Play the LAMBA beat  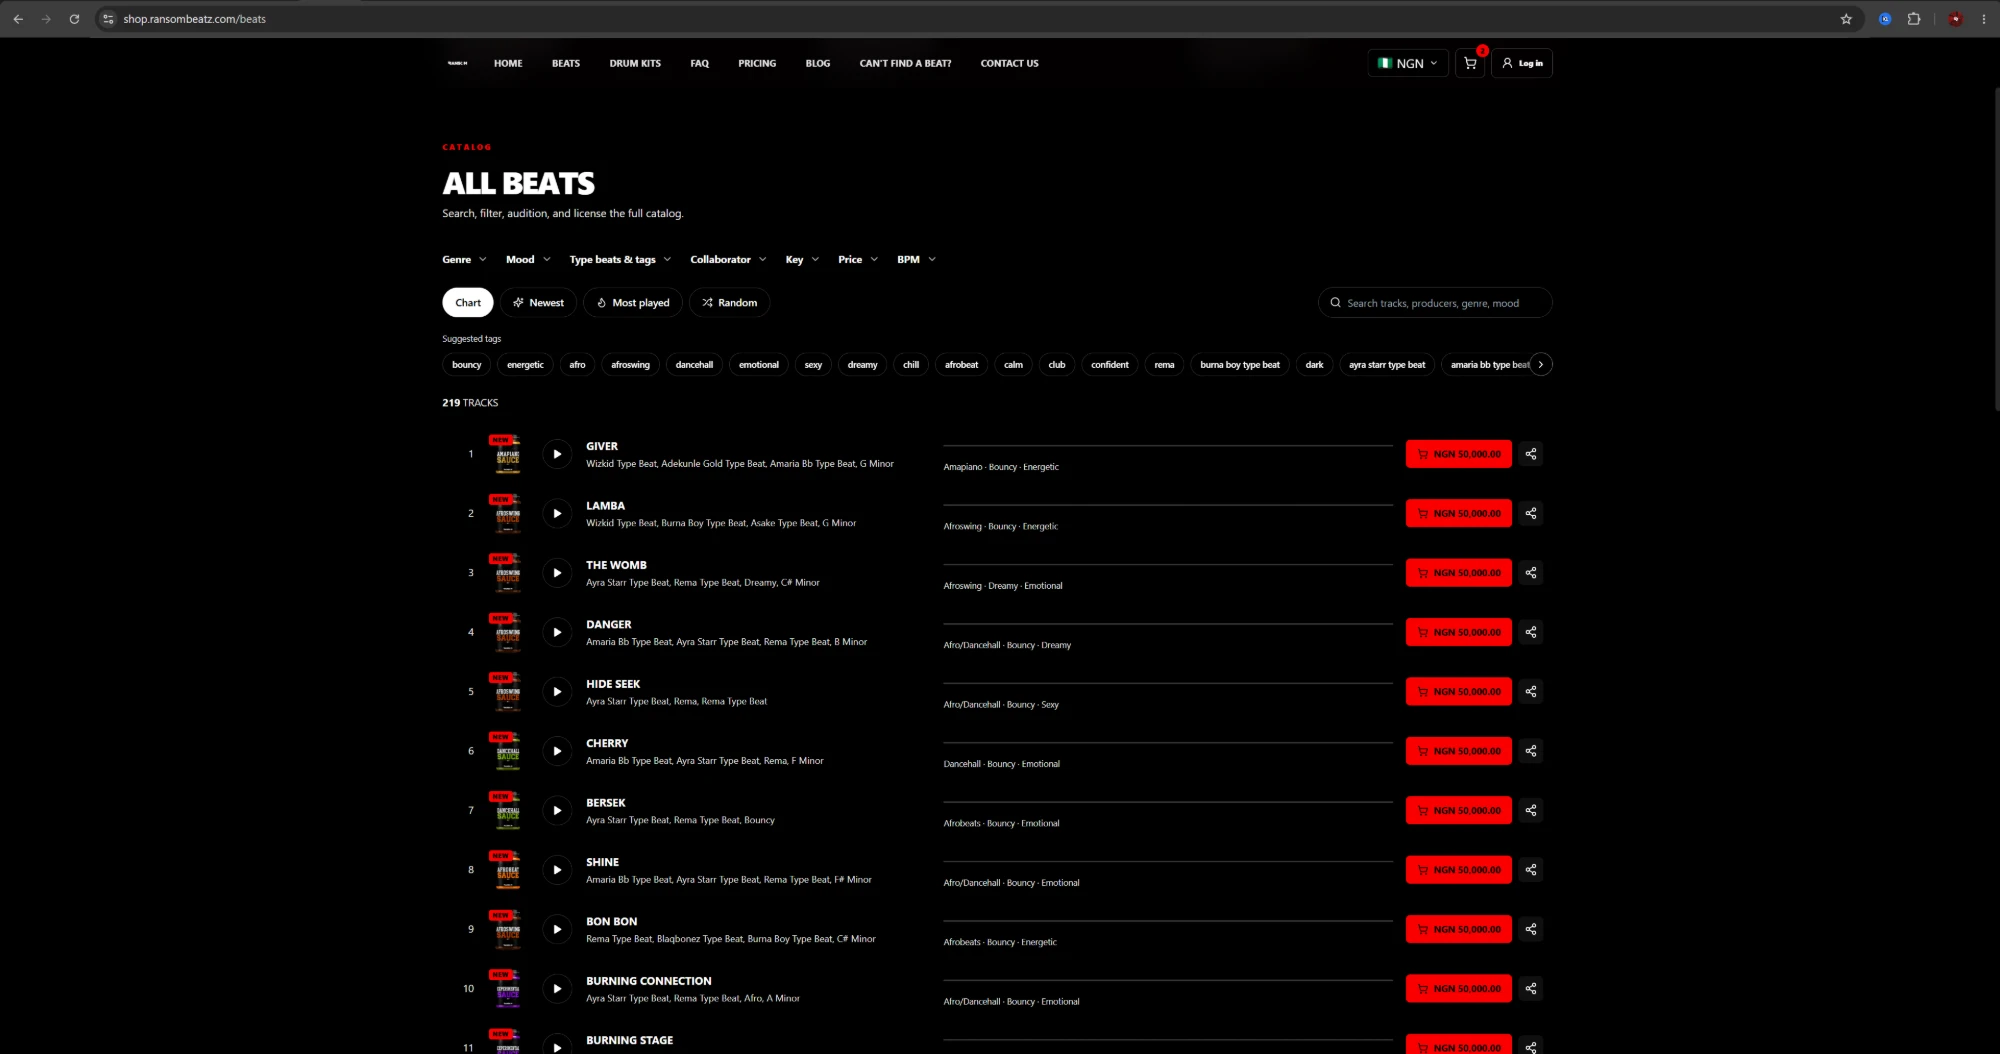click(557, 513)
